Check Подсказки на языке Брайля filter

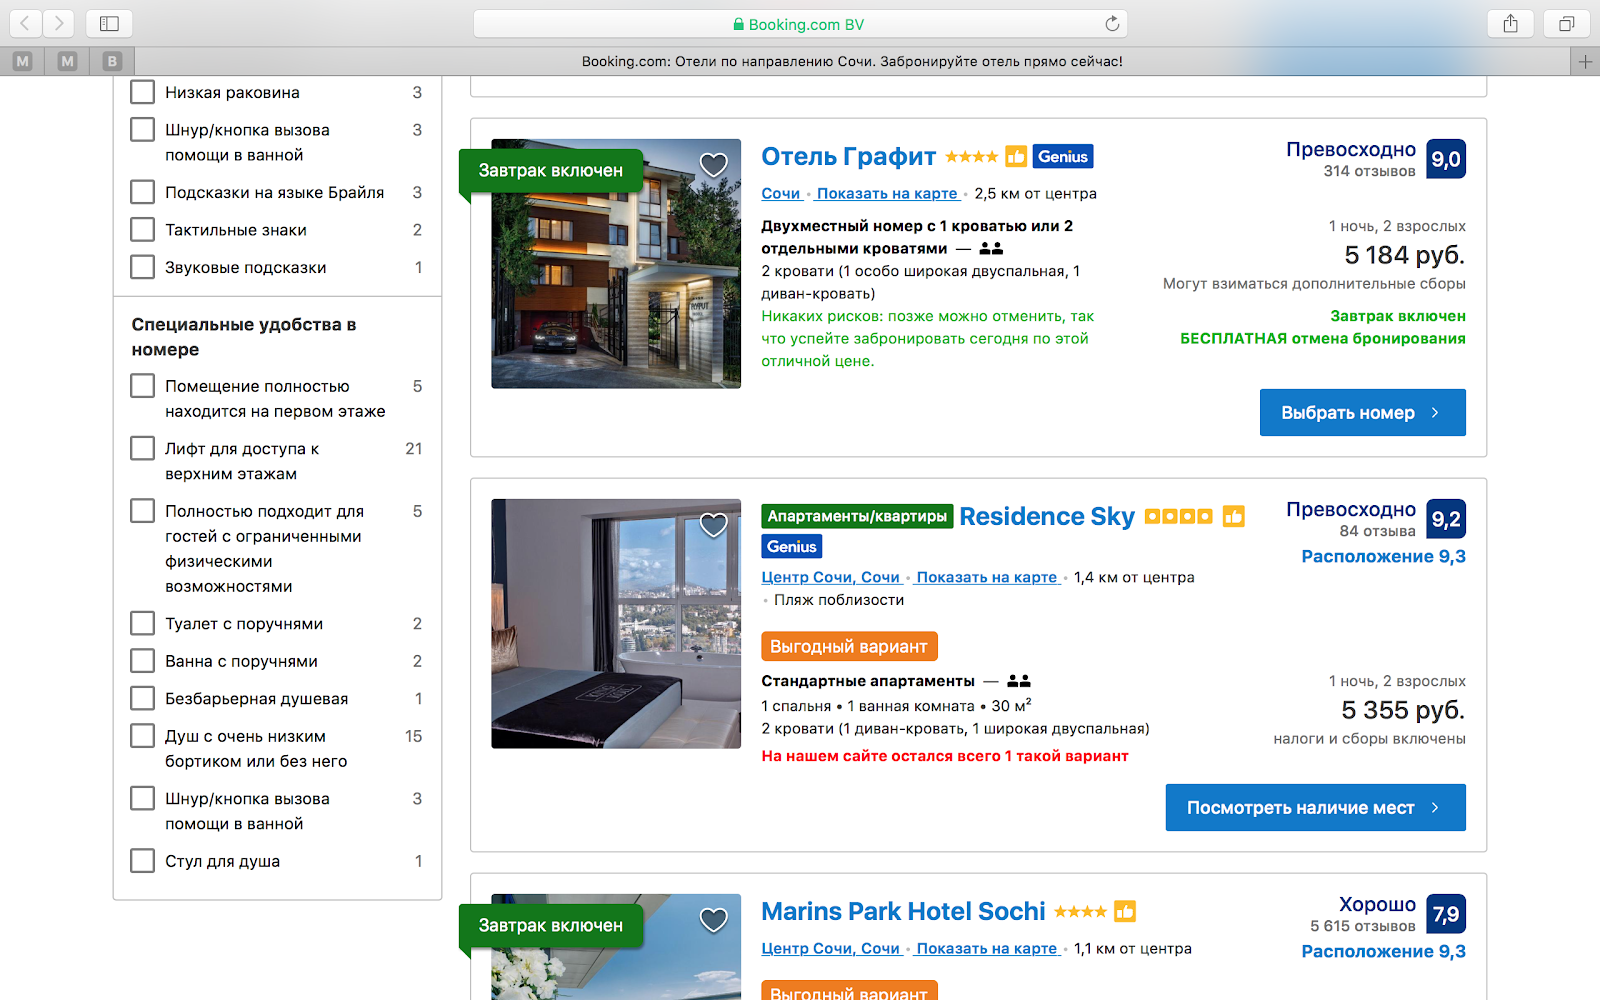[x=143, y=192]
